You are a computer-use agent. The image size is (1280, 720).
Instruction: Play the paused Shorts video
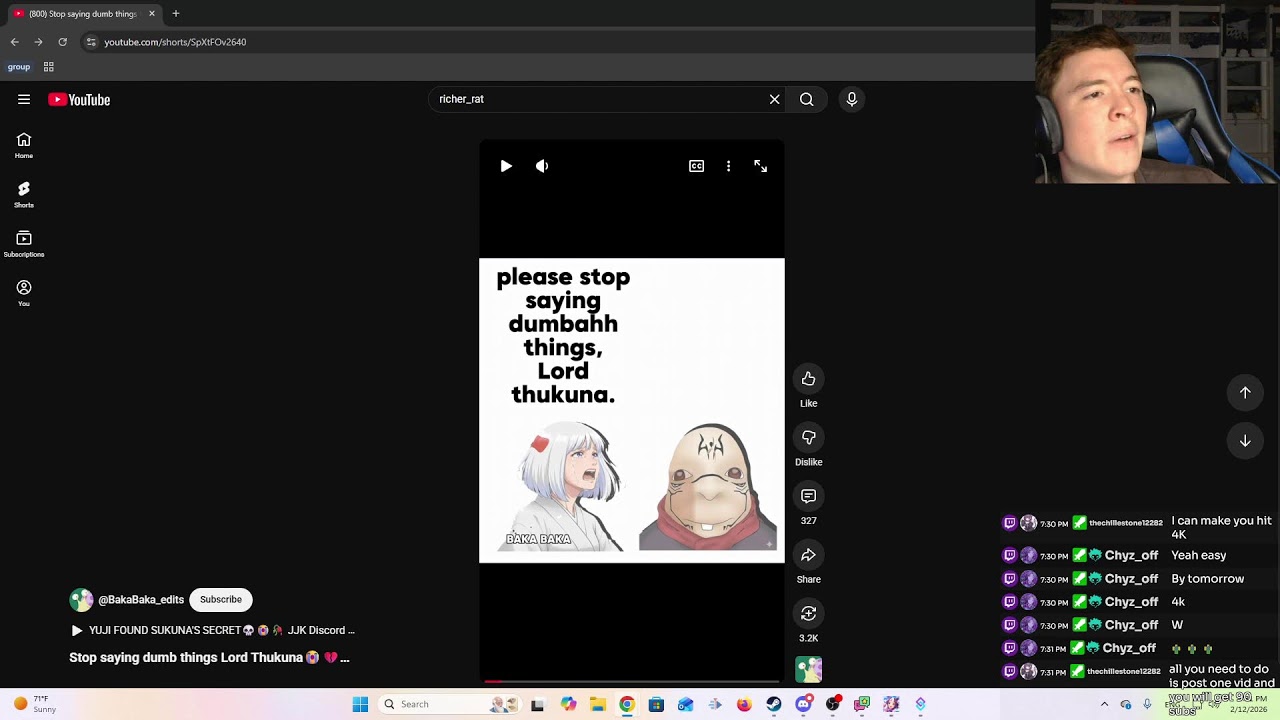[x=506, y=166]
